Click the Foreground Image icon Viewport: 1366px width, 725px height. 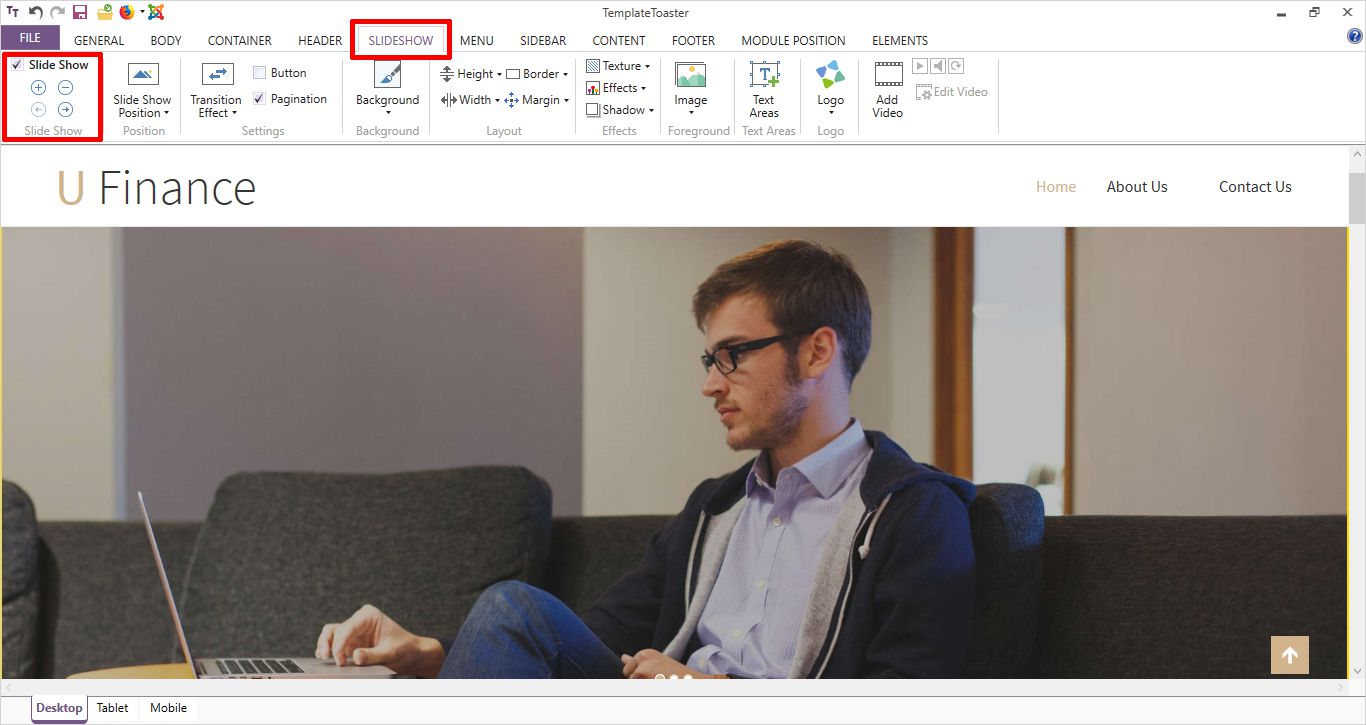690,77
